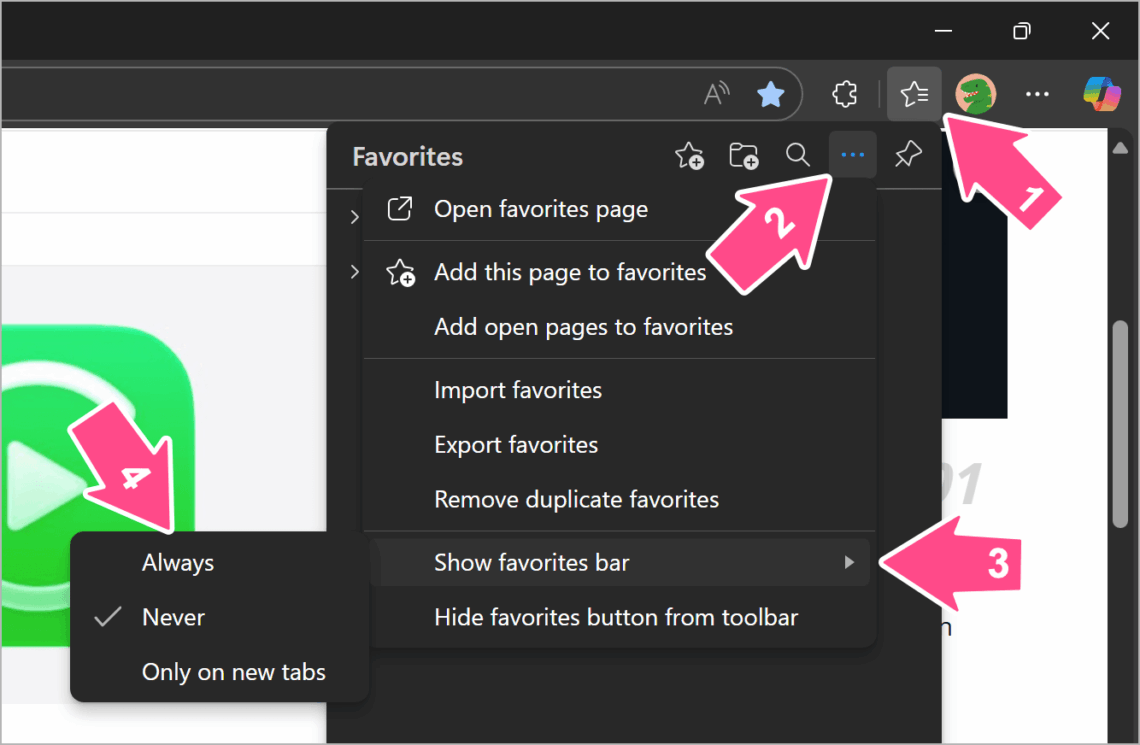The image size is (1140, 745).
Task: Select Always for showing favorites bar
Action: pos(177,562)
